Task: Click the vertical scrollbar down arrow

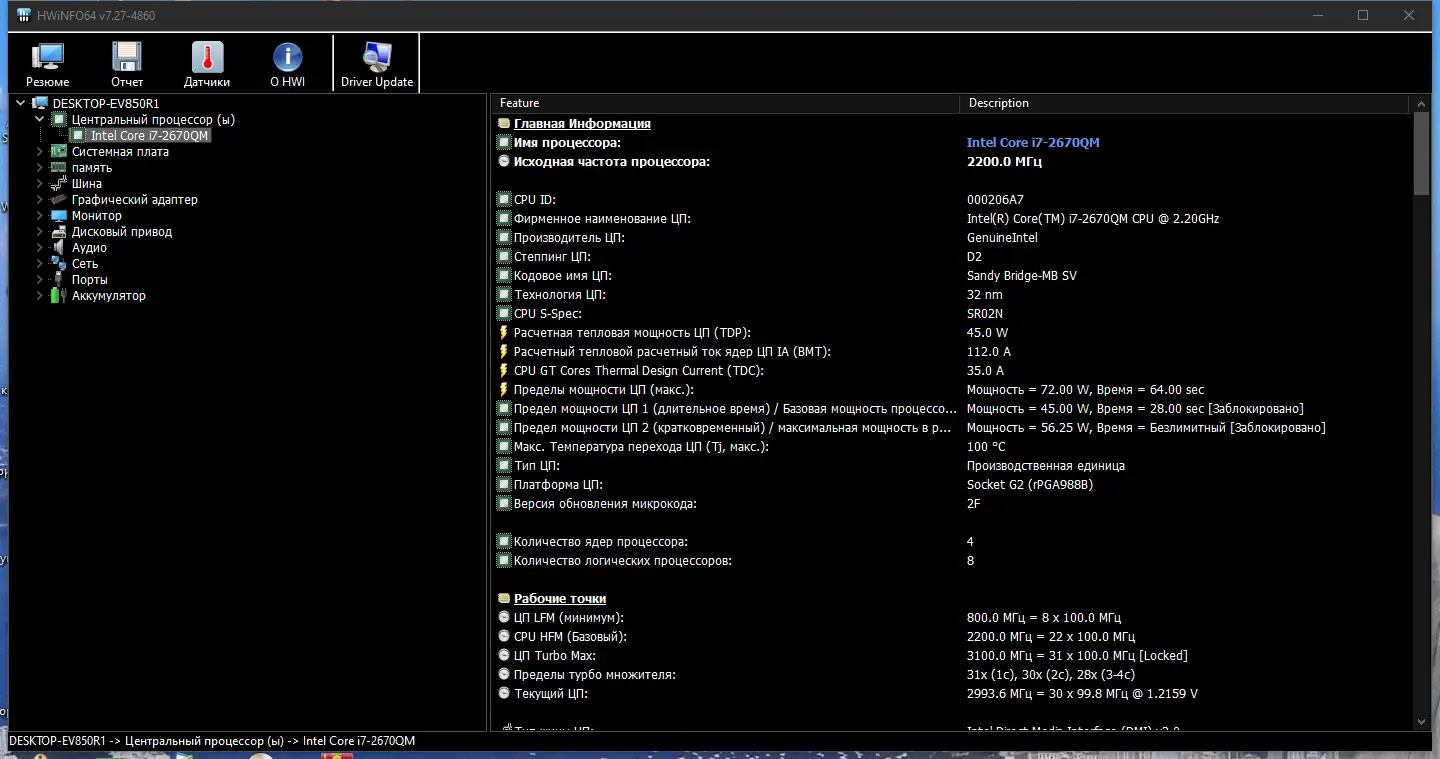Action: point(1422,721)
